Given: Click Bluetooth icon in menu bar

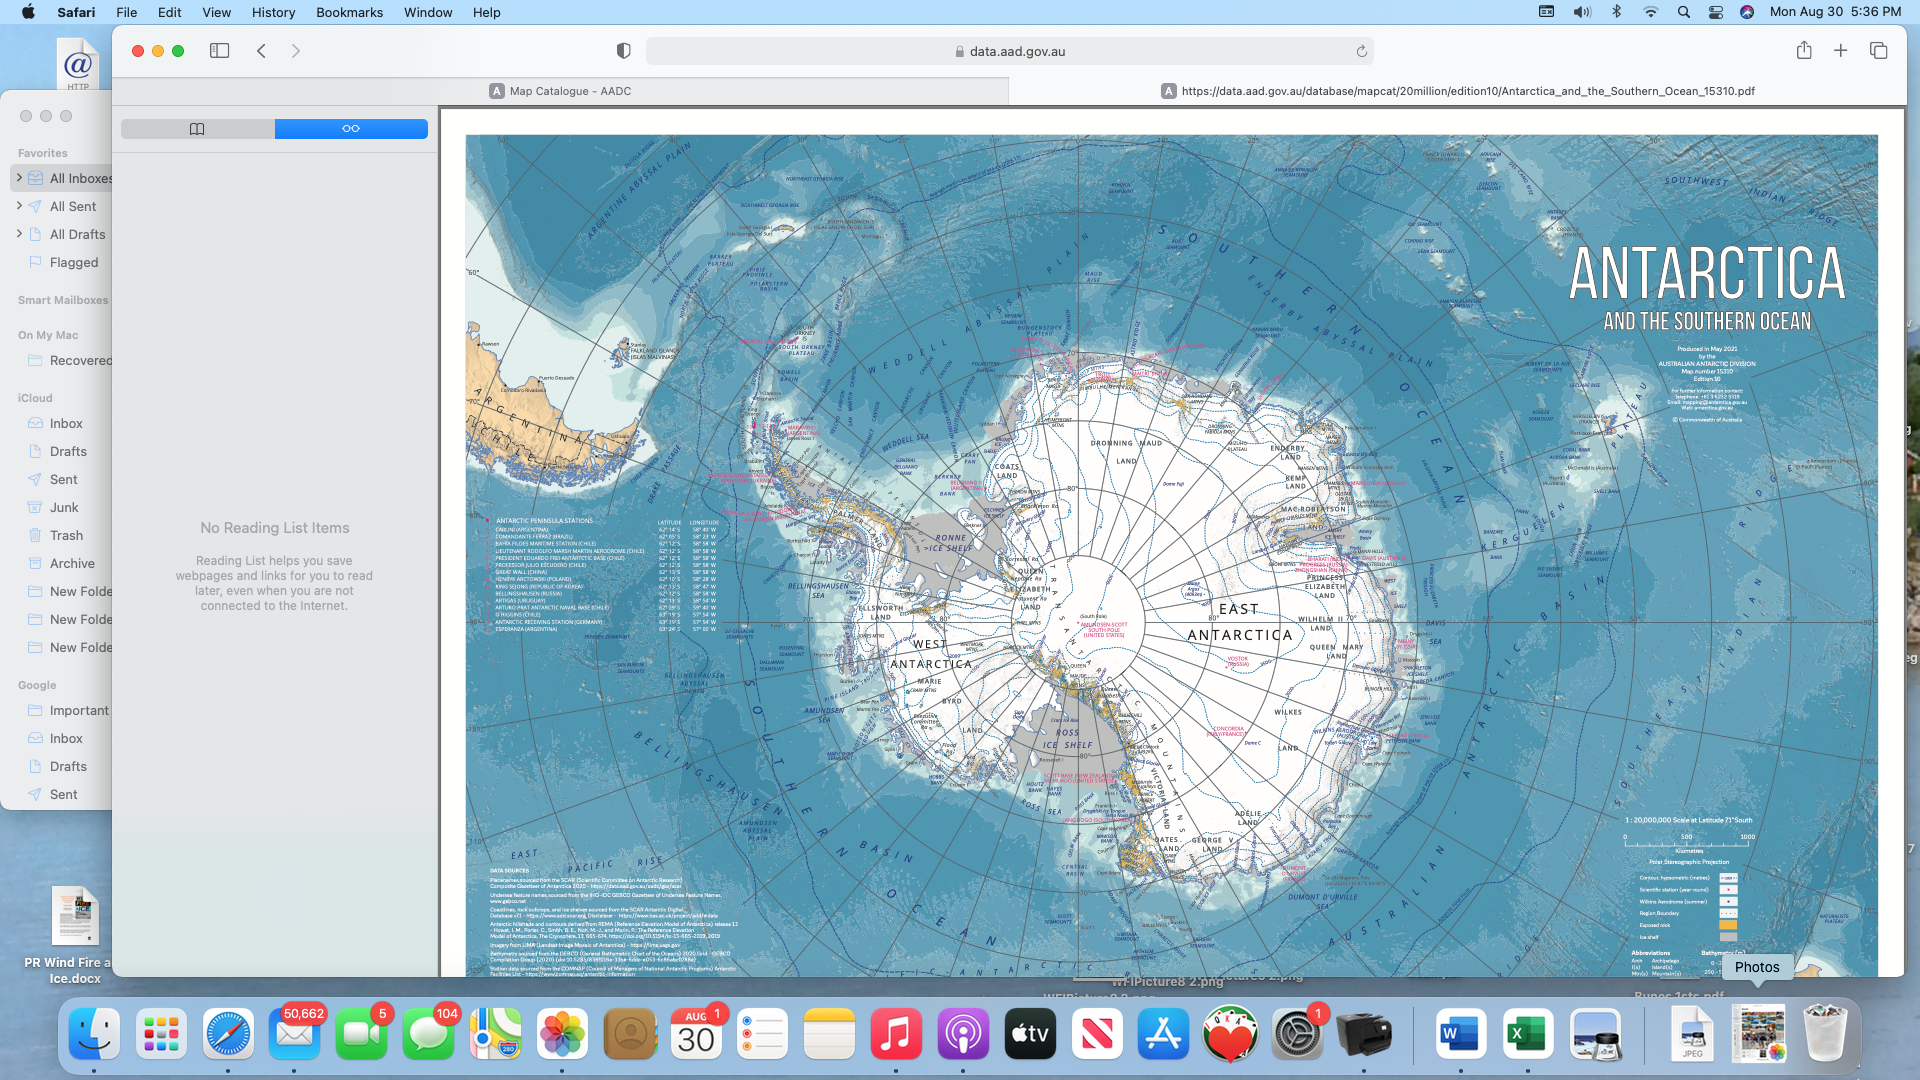Looking at the screenshot, I should coord(1616,12).
